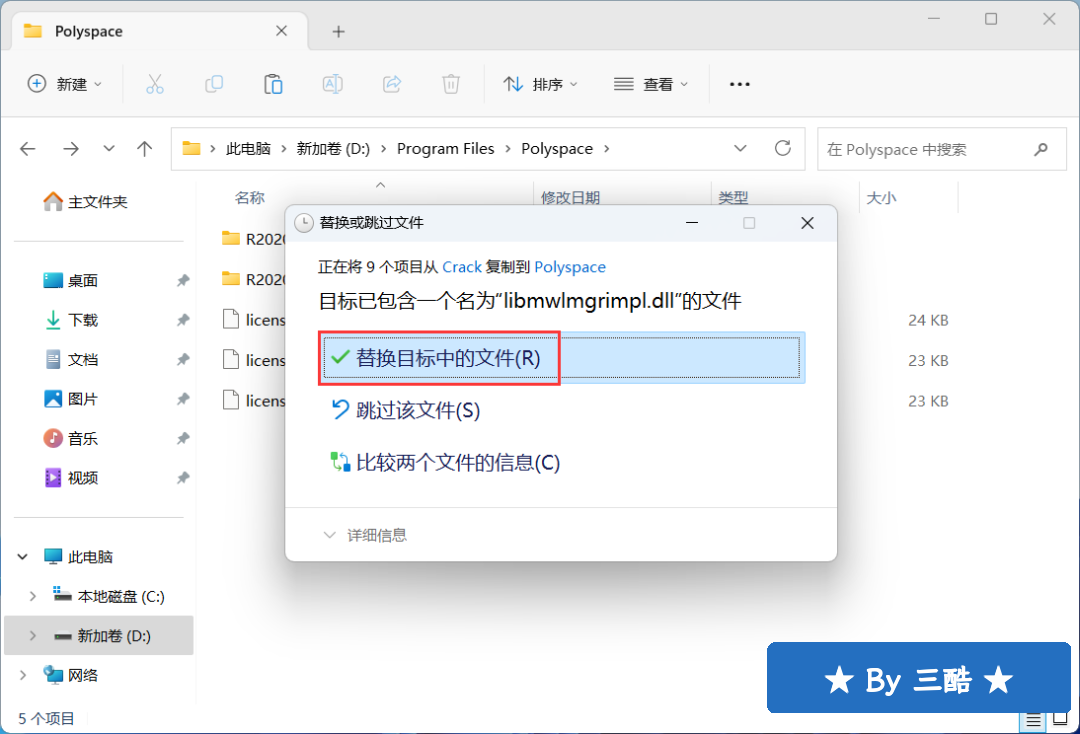Add a new tab with plus button
Viewport: 1080px width, 734px height.
338,32
